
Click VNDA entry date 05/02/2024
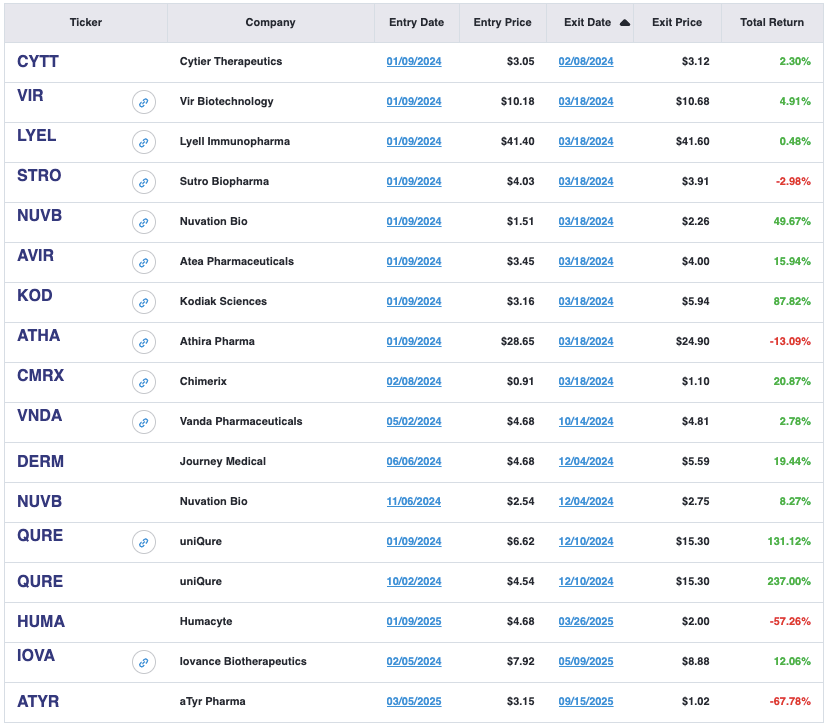coord(414,422)
